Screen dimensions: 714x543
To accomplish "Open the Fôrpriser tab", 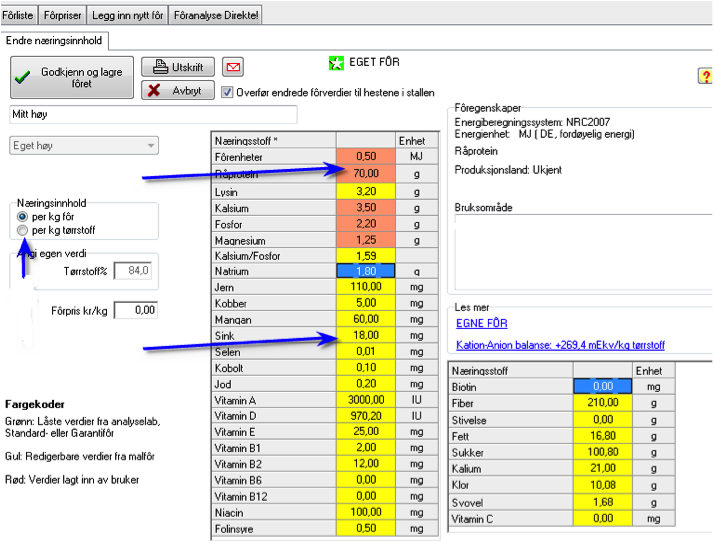I will point(62,15).
